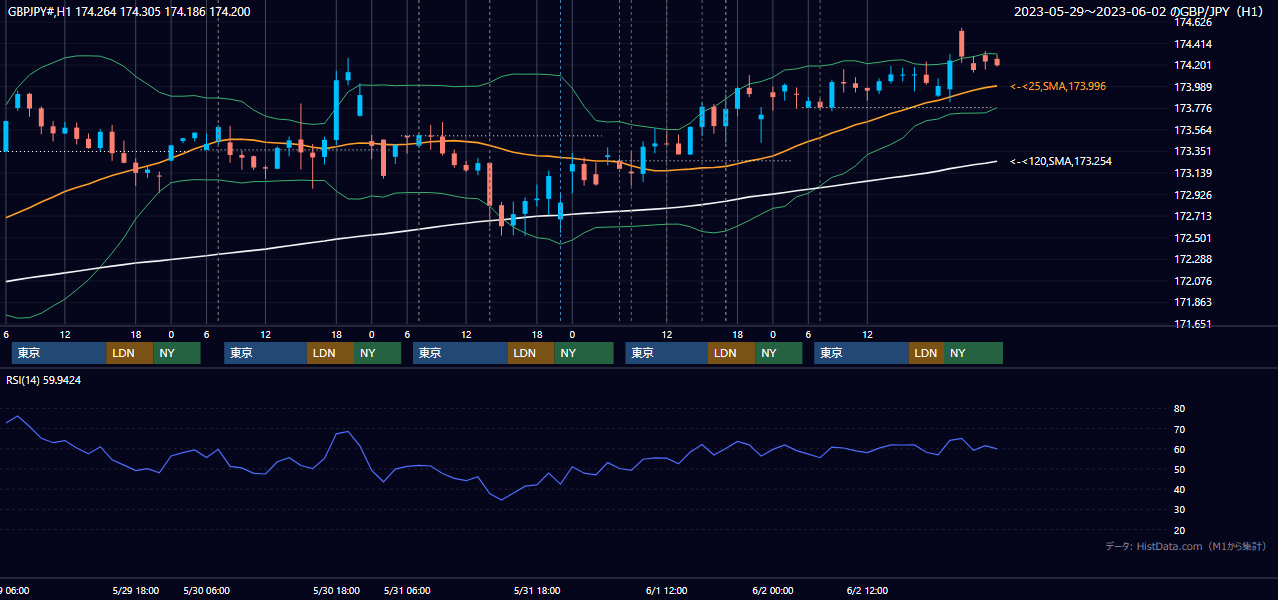Image resolution: width=1278 pixels, height=600 pixels.
Task: Click price axis value 173.351
Action: [1192, 152]
